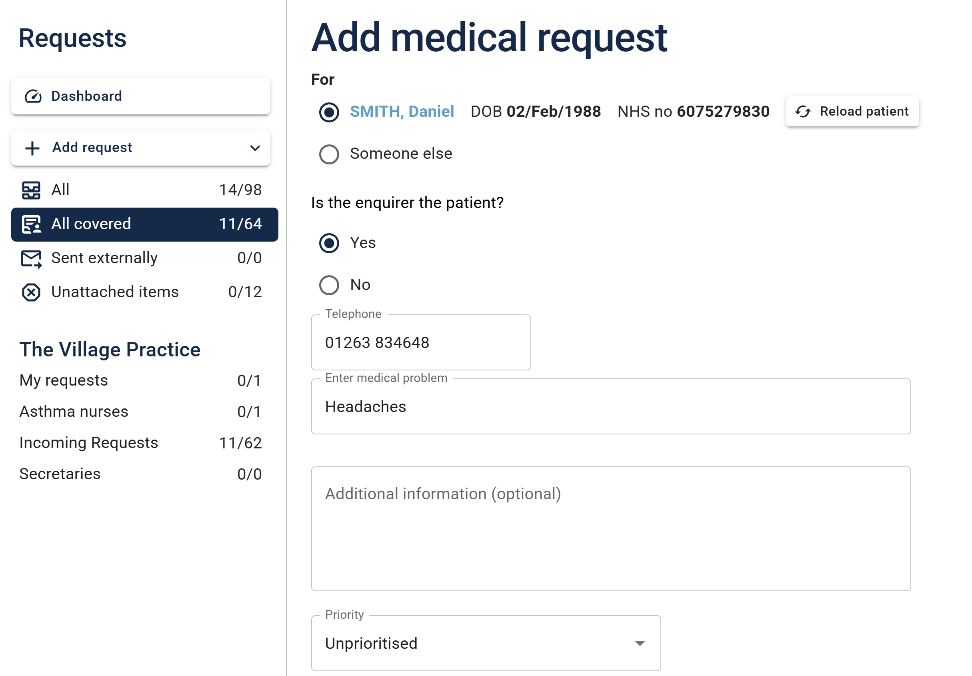The width and height of the screenshot is (972, 676).
Task: Select the SMITH, Daniel radio button
Action: pyautogui.click(x=329, y=112)
